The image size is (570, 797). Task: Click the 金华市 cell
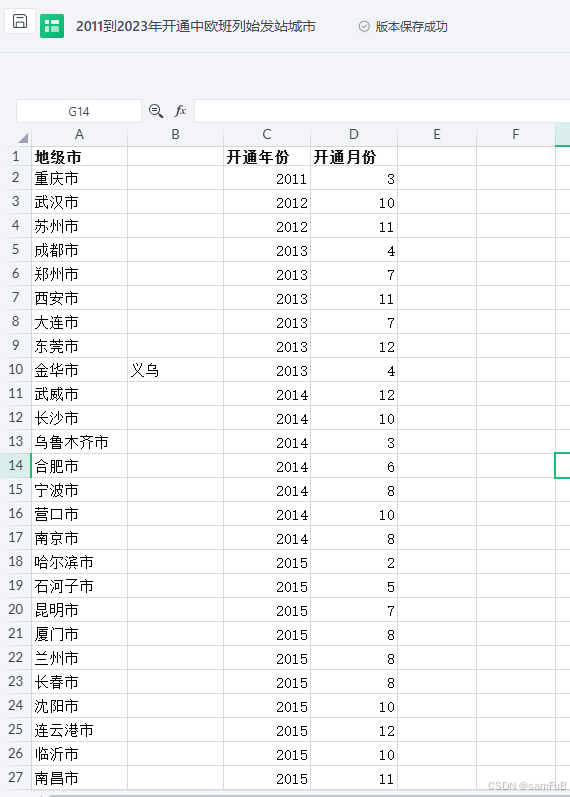79,370
